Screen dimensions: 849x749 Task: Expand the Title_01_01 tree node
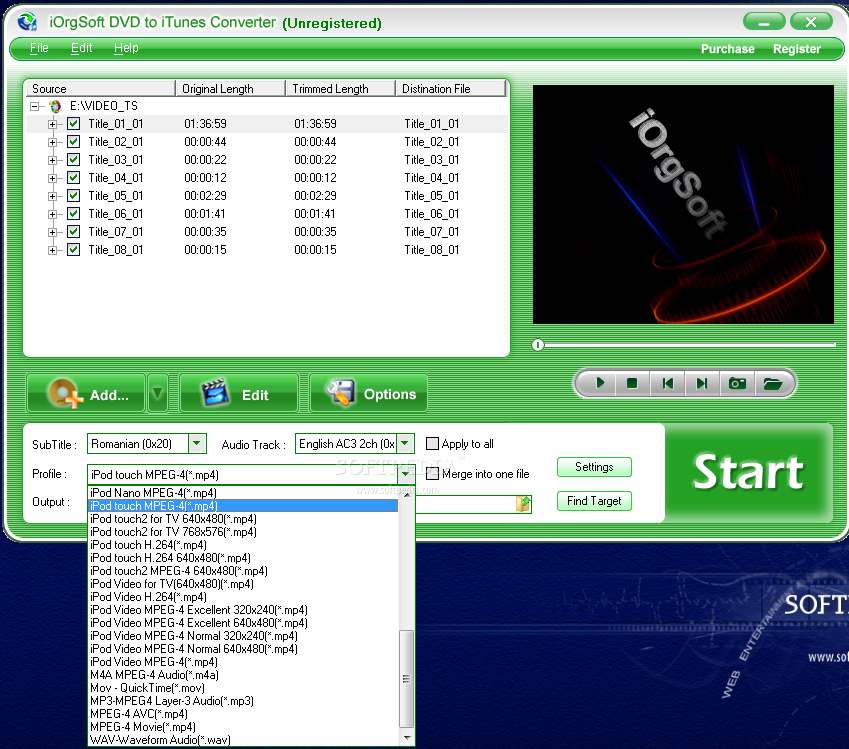point(52,125)
